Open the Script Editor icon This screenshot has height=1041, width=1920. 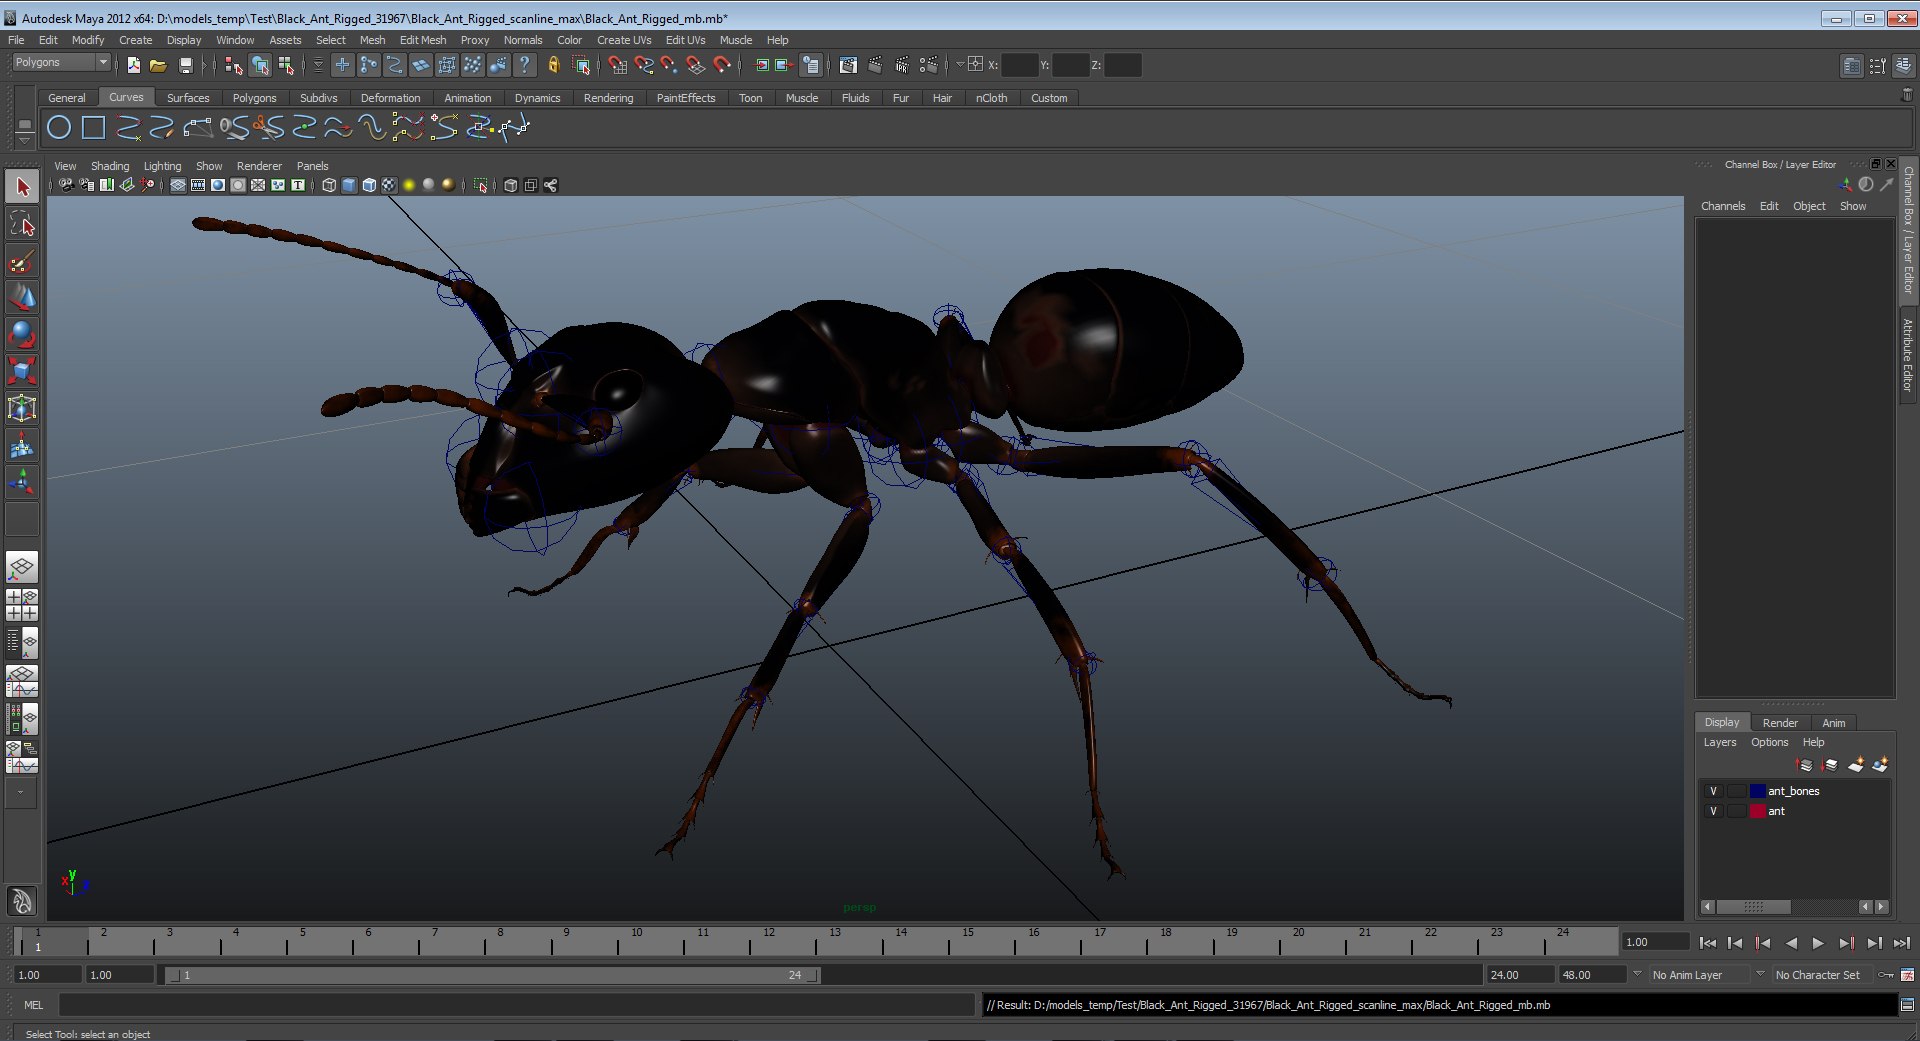point(1907,1005)
